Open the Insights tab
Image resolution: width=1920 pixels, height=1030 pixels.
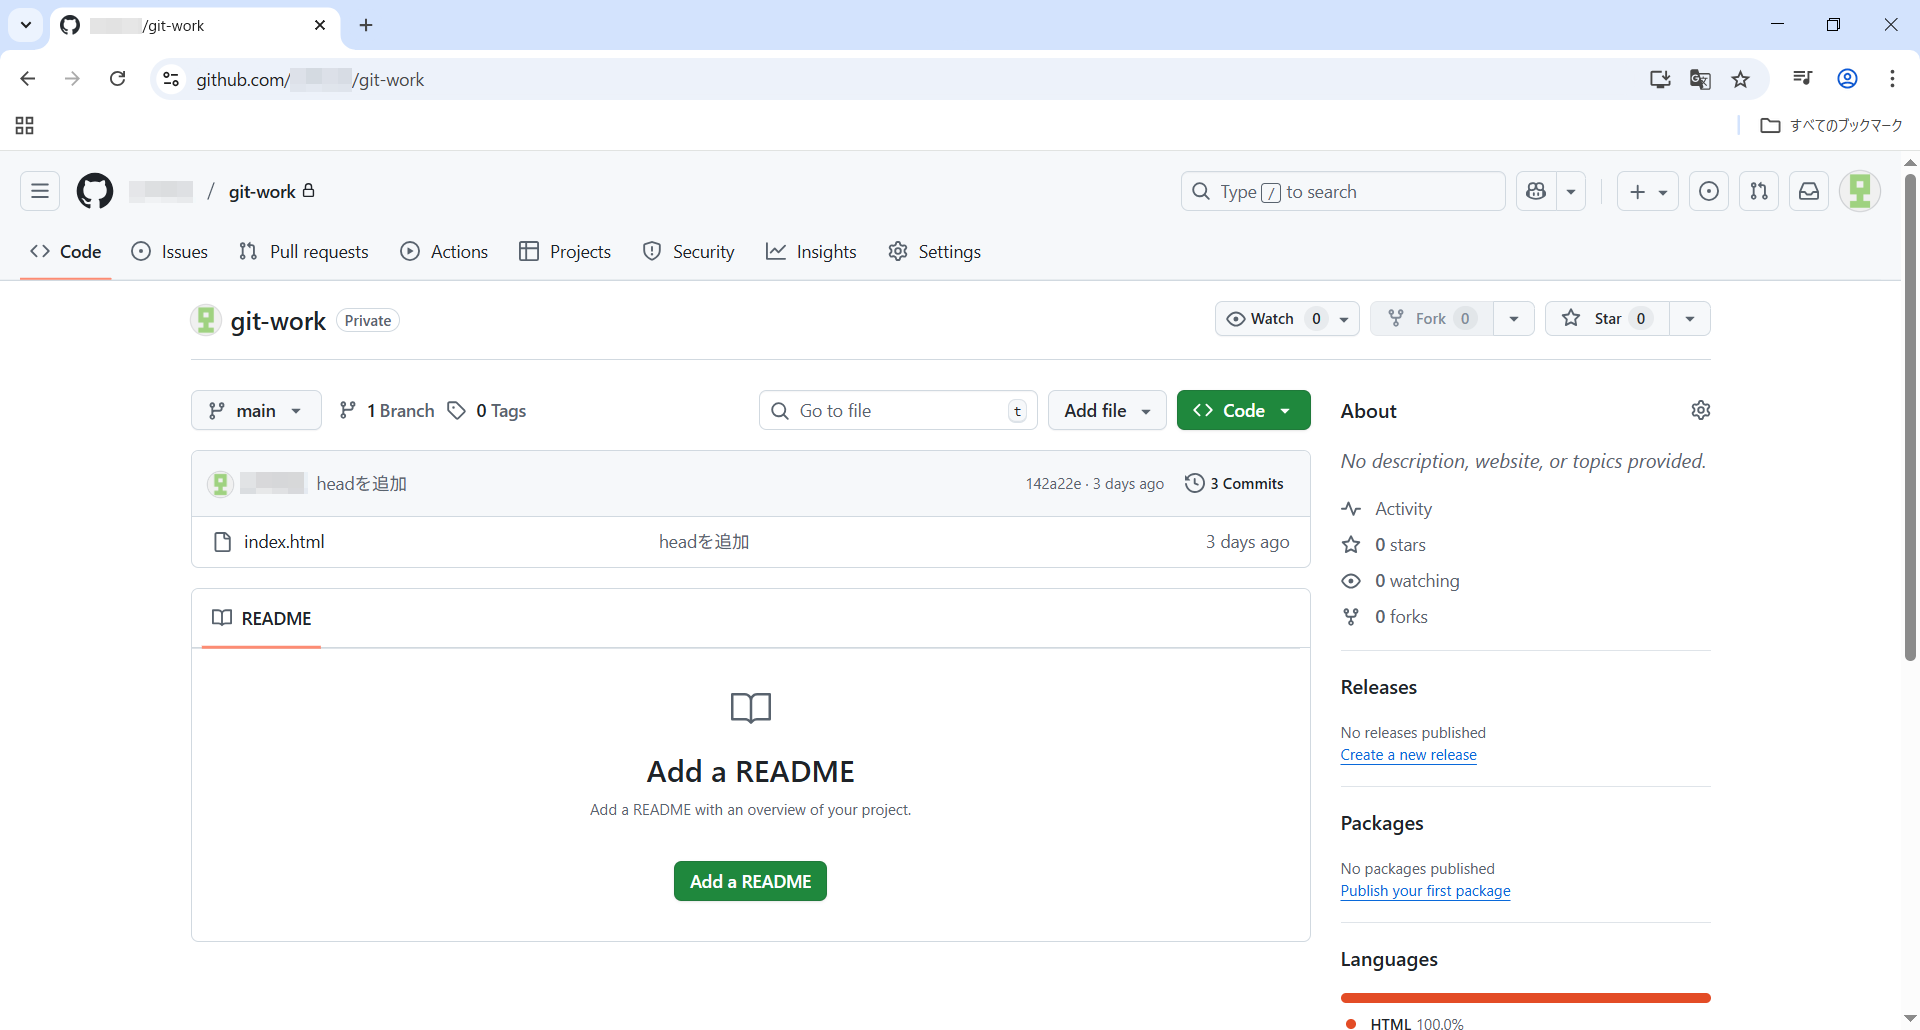[x=811, y=252]
